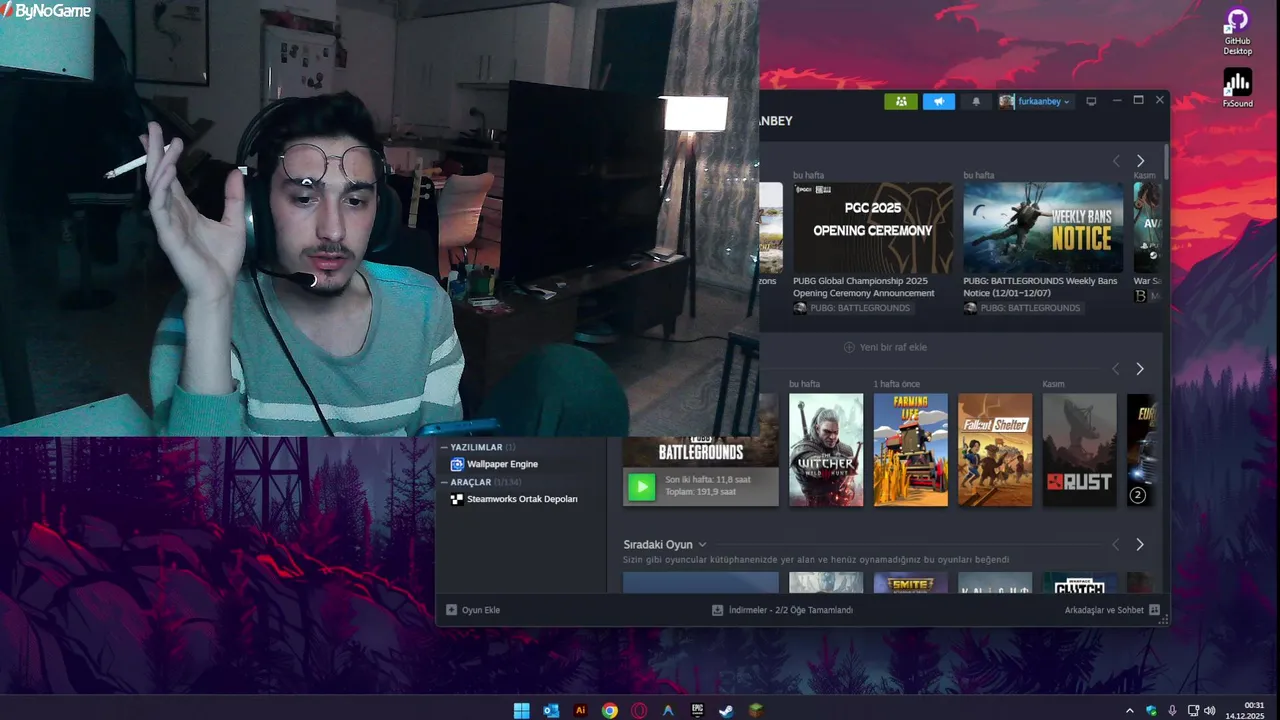Open Adobe Illustrator from the taskbar

tap(580, 711)
